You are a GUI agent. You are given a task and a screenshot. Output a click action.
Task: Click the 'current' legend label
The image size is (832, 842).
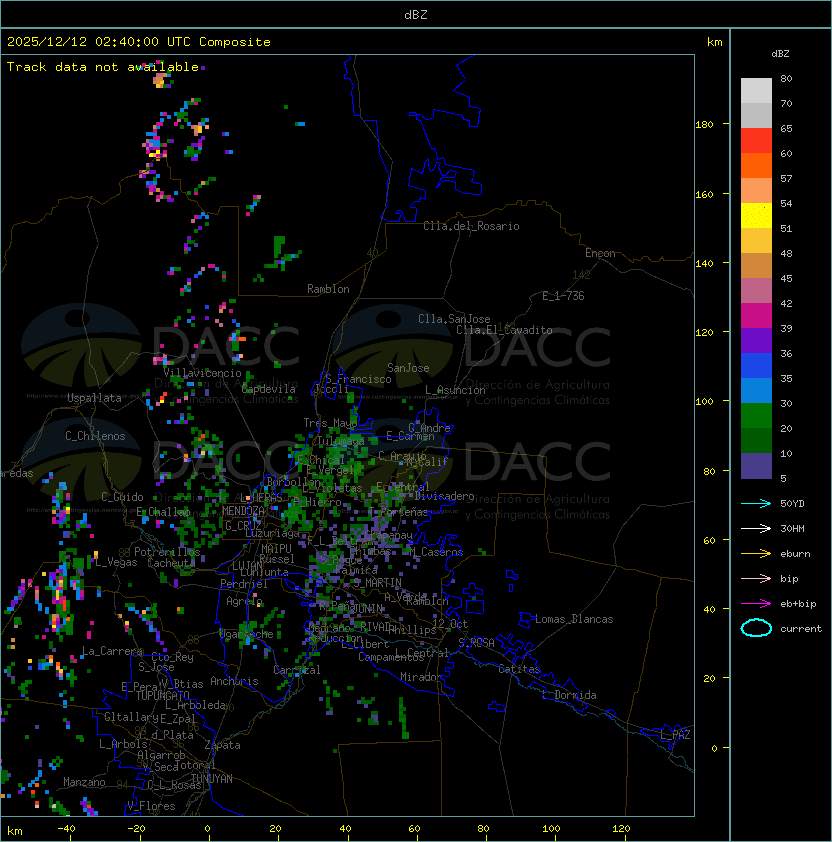[x=801, y=628]
